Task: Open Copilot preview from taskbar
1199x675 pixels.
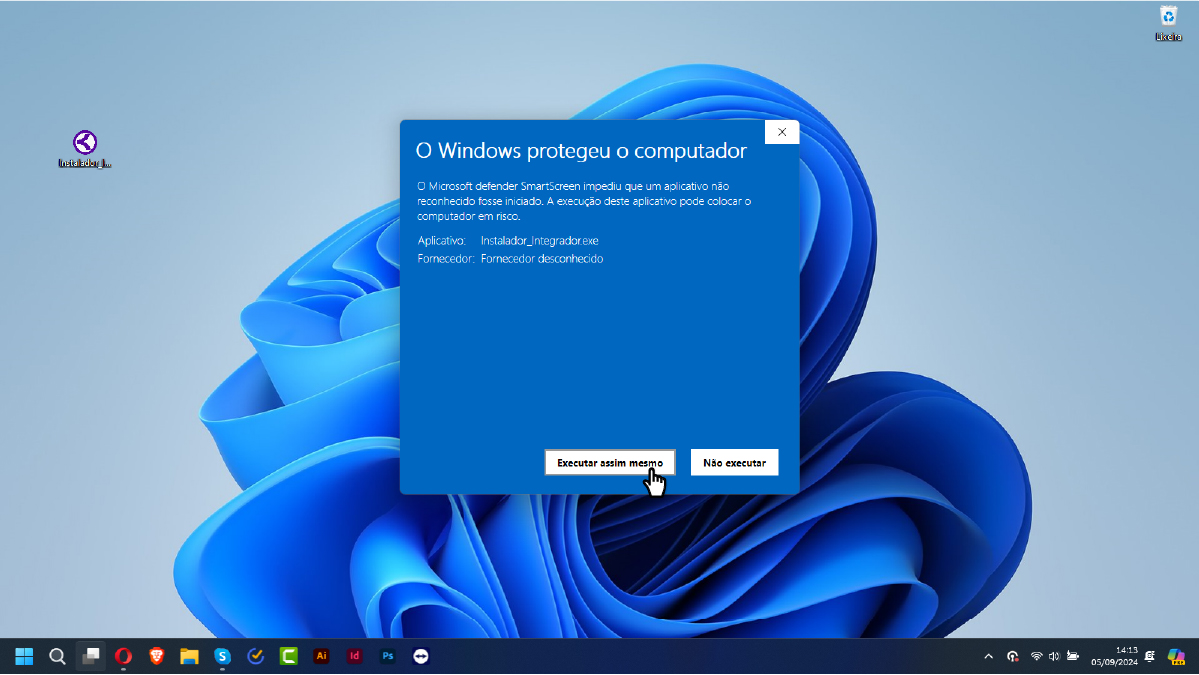Action: [1176, 656]
